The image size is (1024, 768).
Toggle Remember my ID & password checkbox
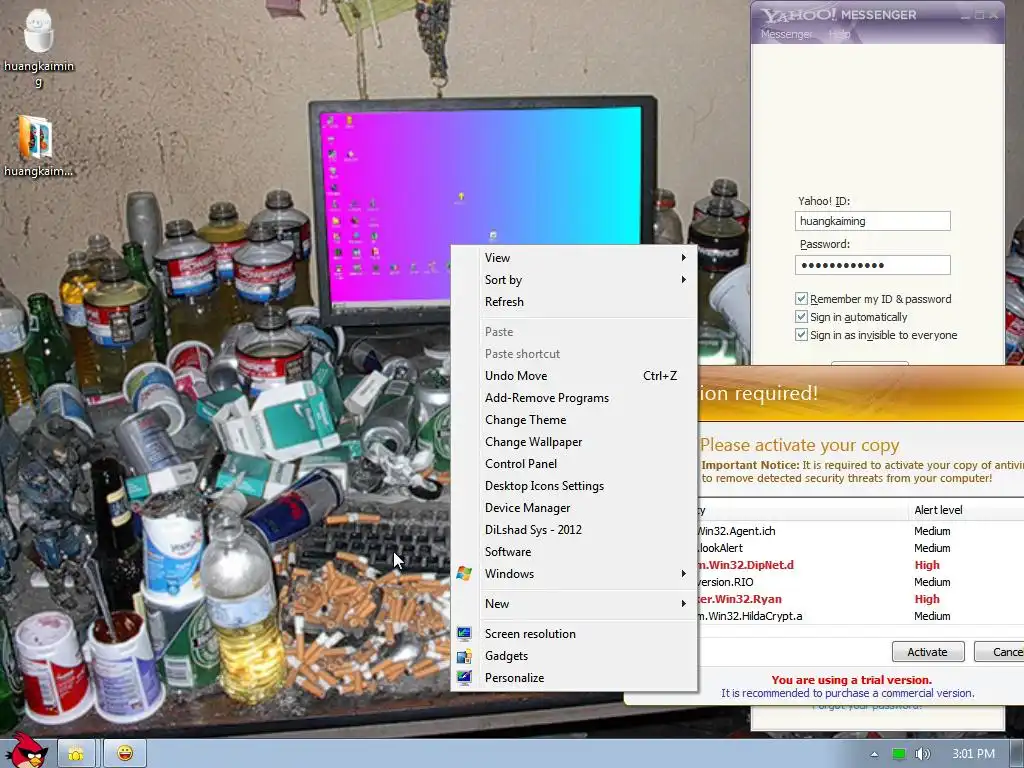point(801,298)
